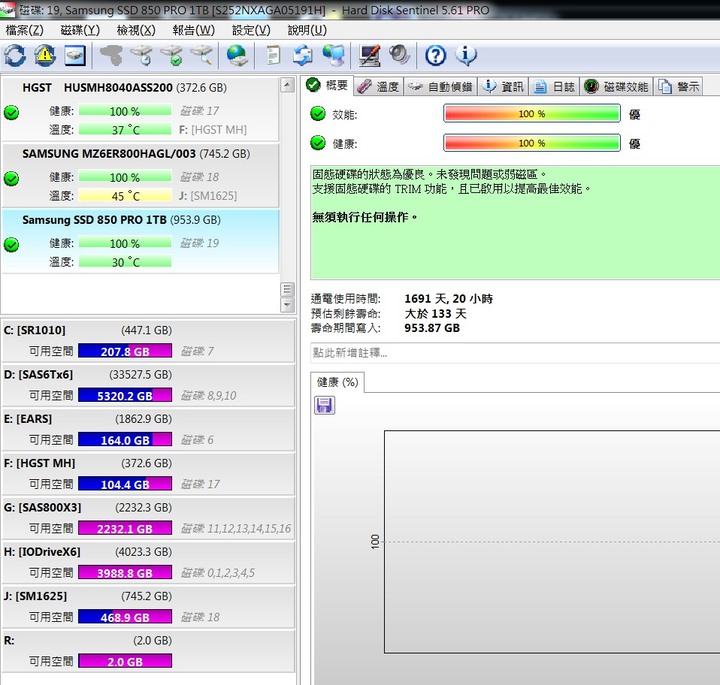Screen dimensions: 720x685
Task: Click green check icon of SAMSUNG MZ6ER800HAGL disk
Action: 11,178
